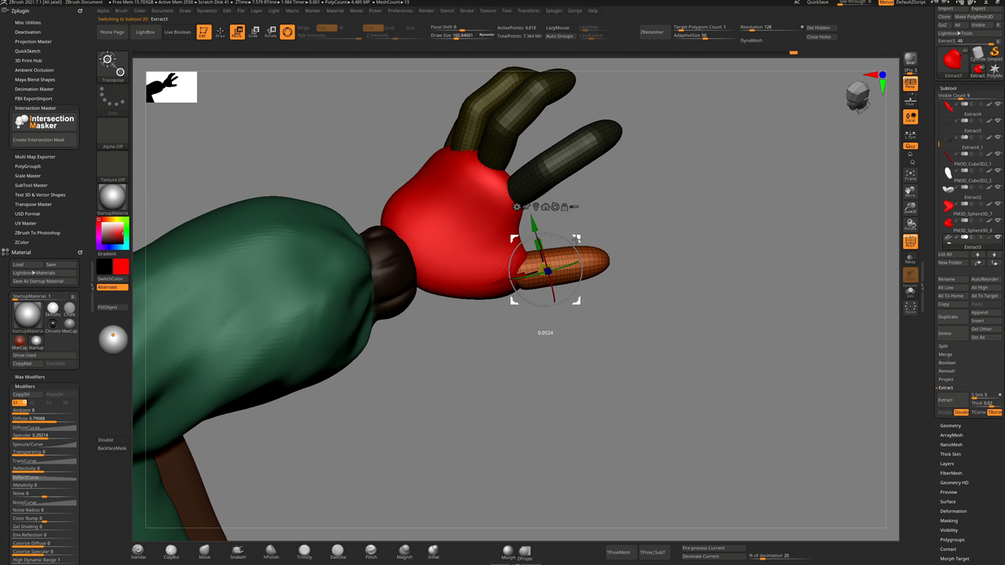Choose the Morph brush at bottom
The height and width of the screenshot is (565, 1005).
(508, 552)
